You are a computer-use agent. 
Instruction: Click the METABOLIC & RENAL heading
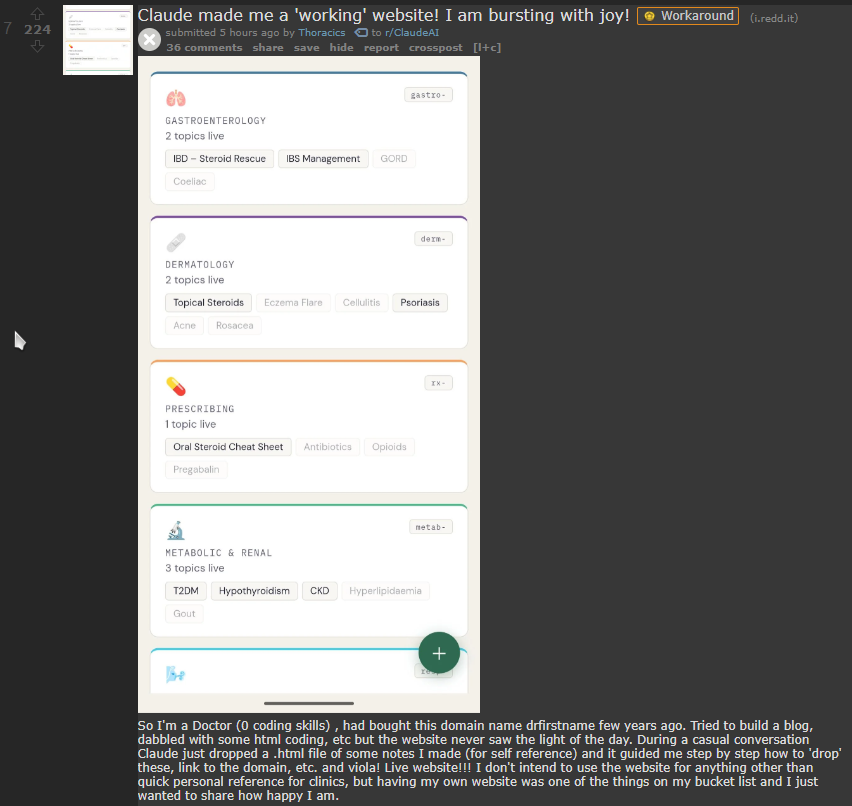pyautogui.click(x=218, y=553)
